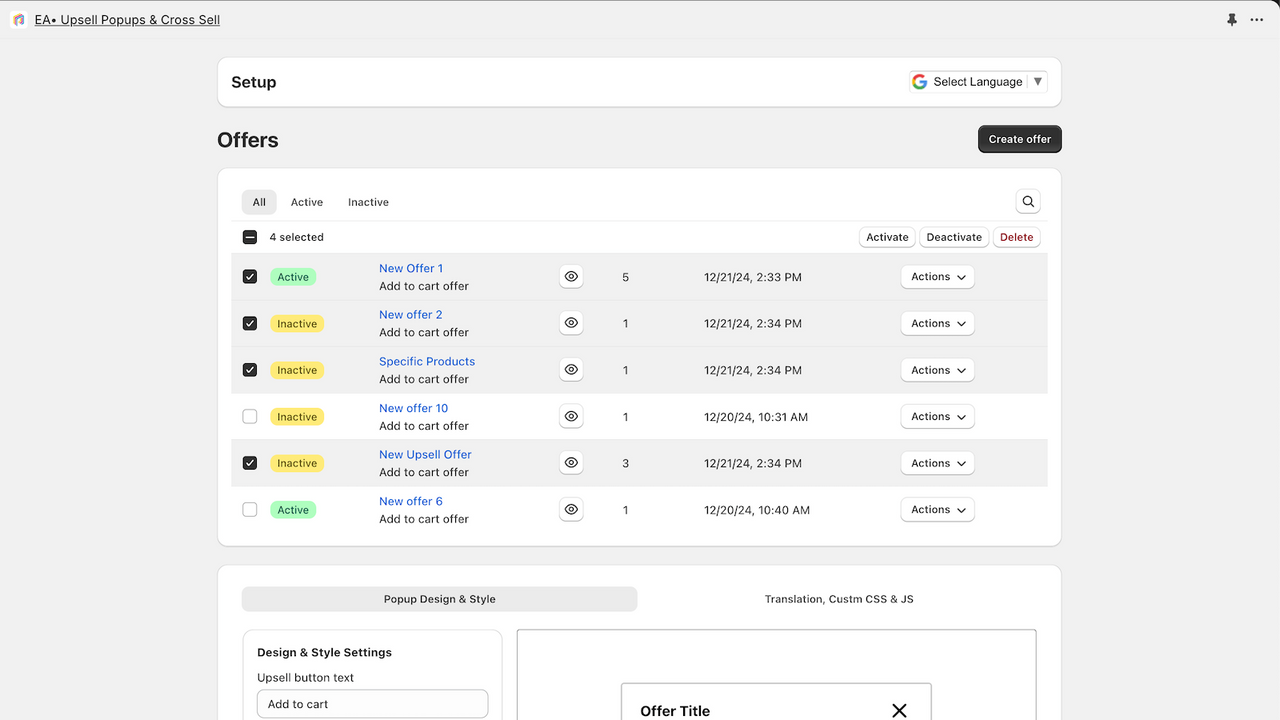
Task: Preview New offer 10 with the eye icon
Action: pos(571,416)
